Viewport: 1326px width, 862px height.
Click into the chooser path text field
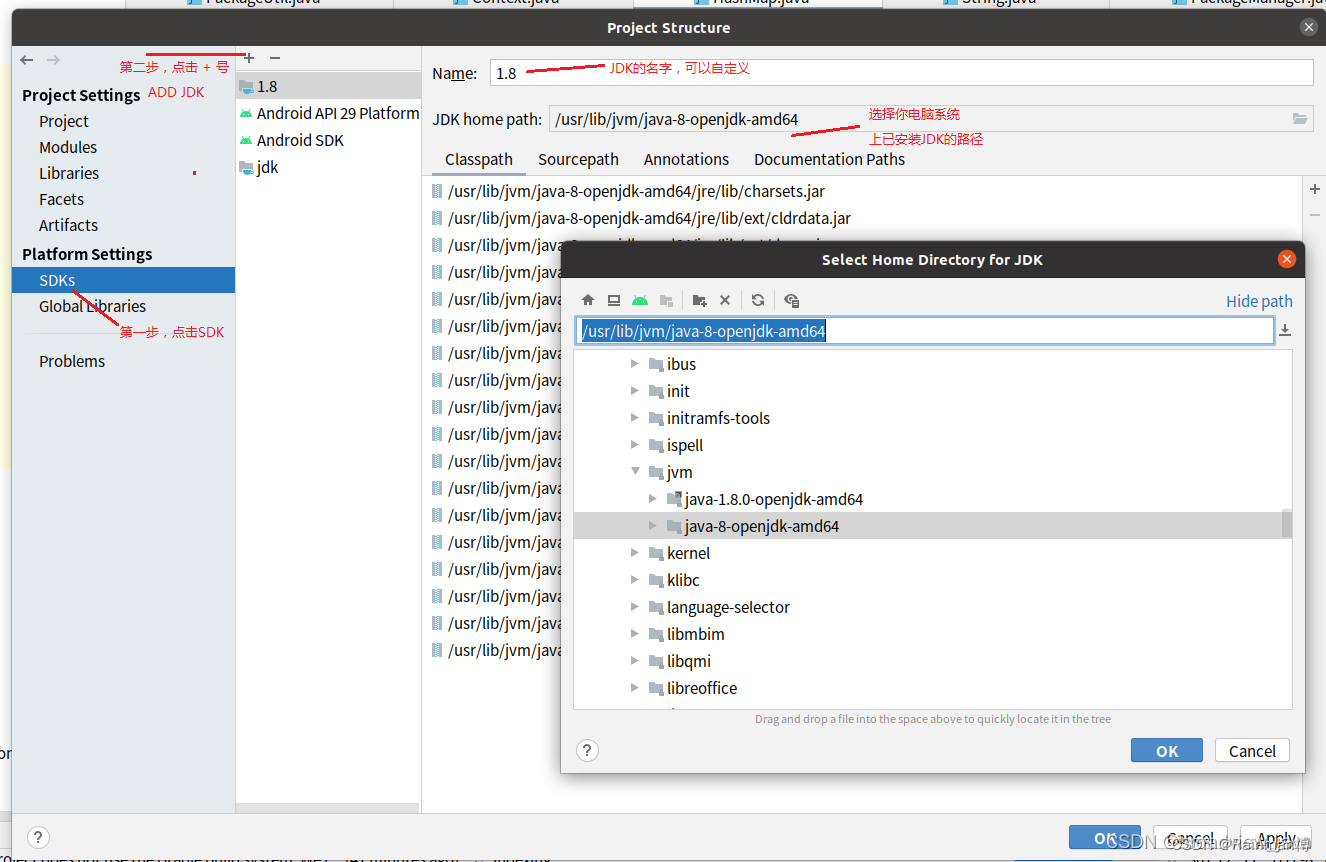point(925,331)
